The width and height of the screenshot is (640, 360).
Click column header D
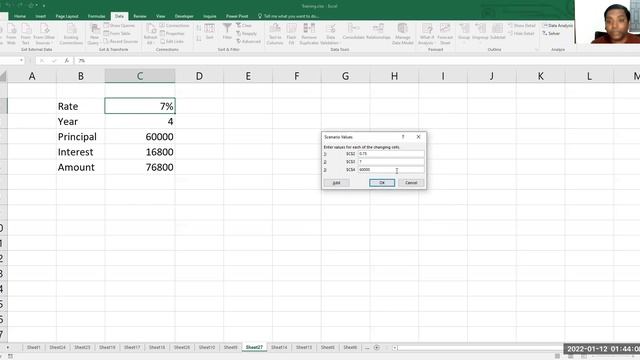point(199,76)
